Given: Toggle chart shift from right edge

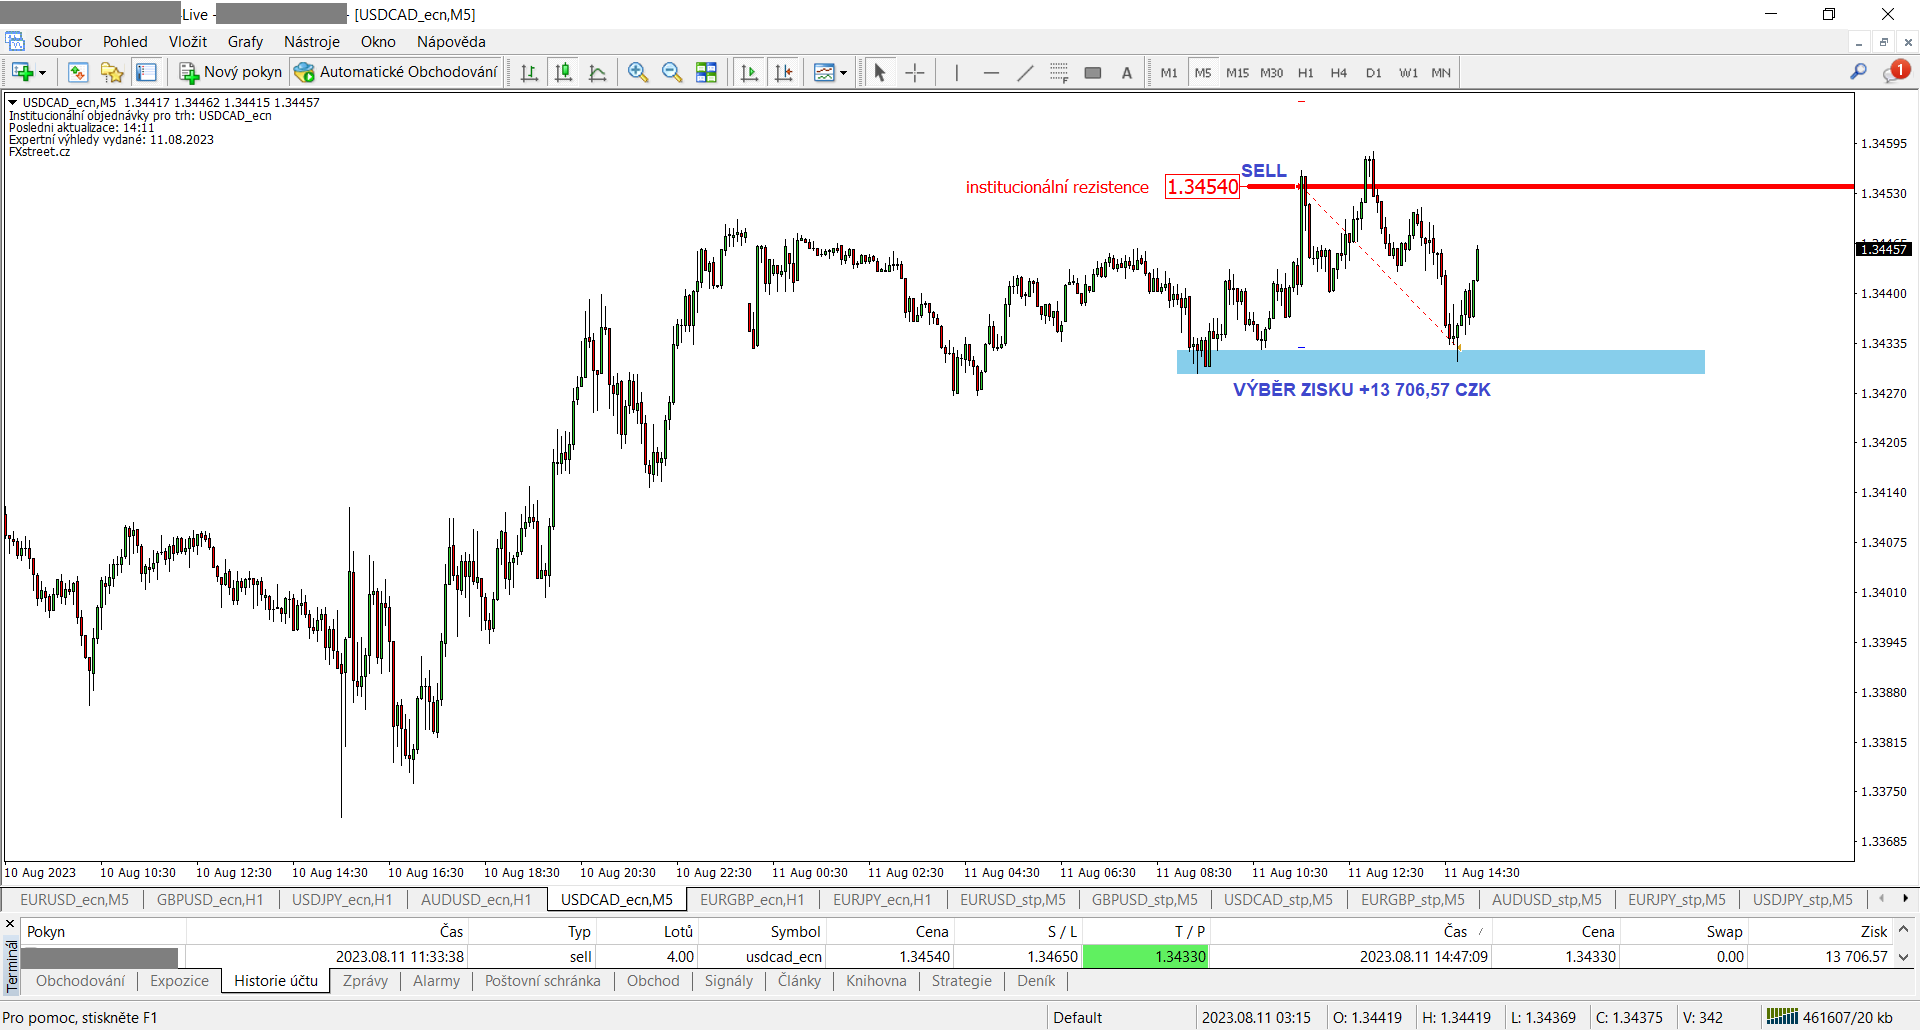Looking at the screenshot, I should pyautogui.click(x=784, y=72).
